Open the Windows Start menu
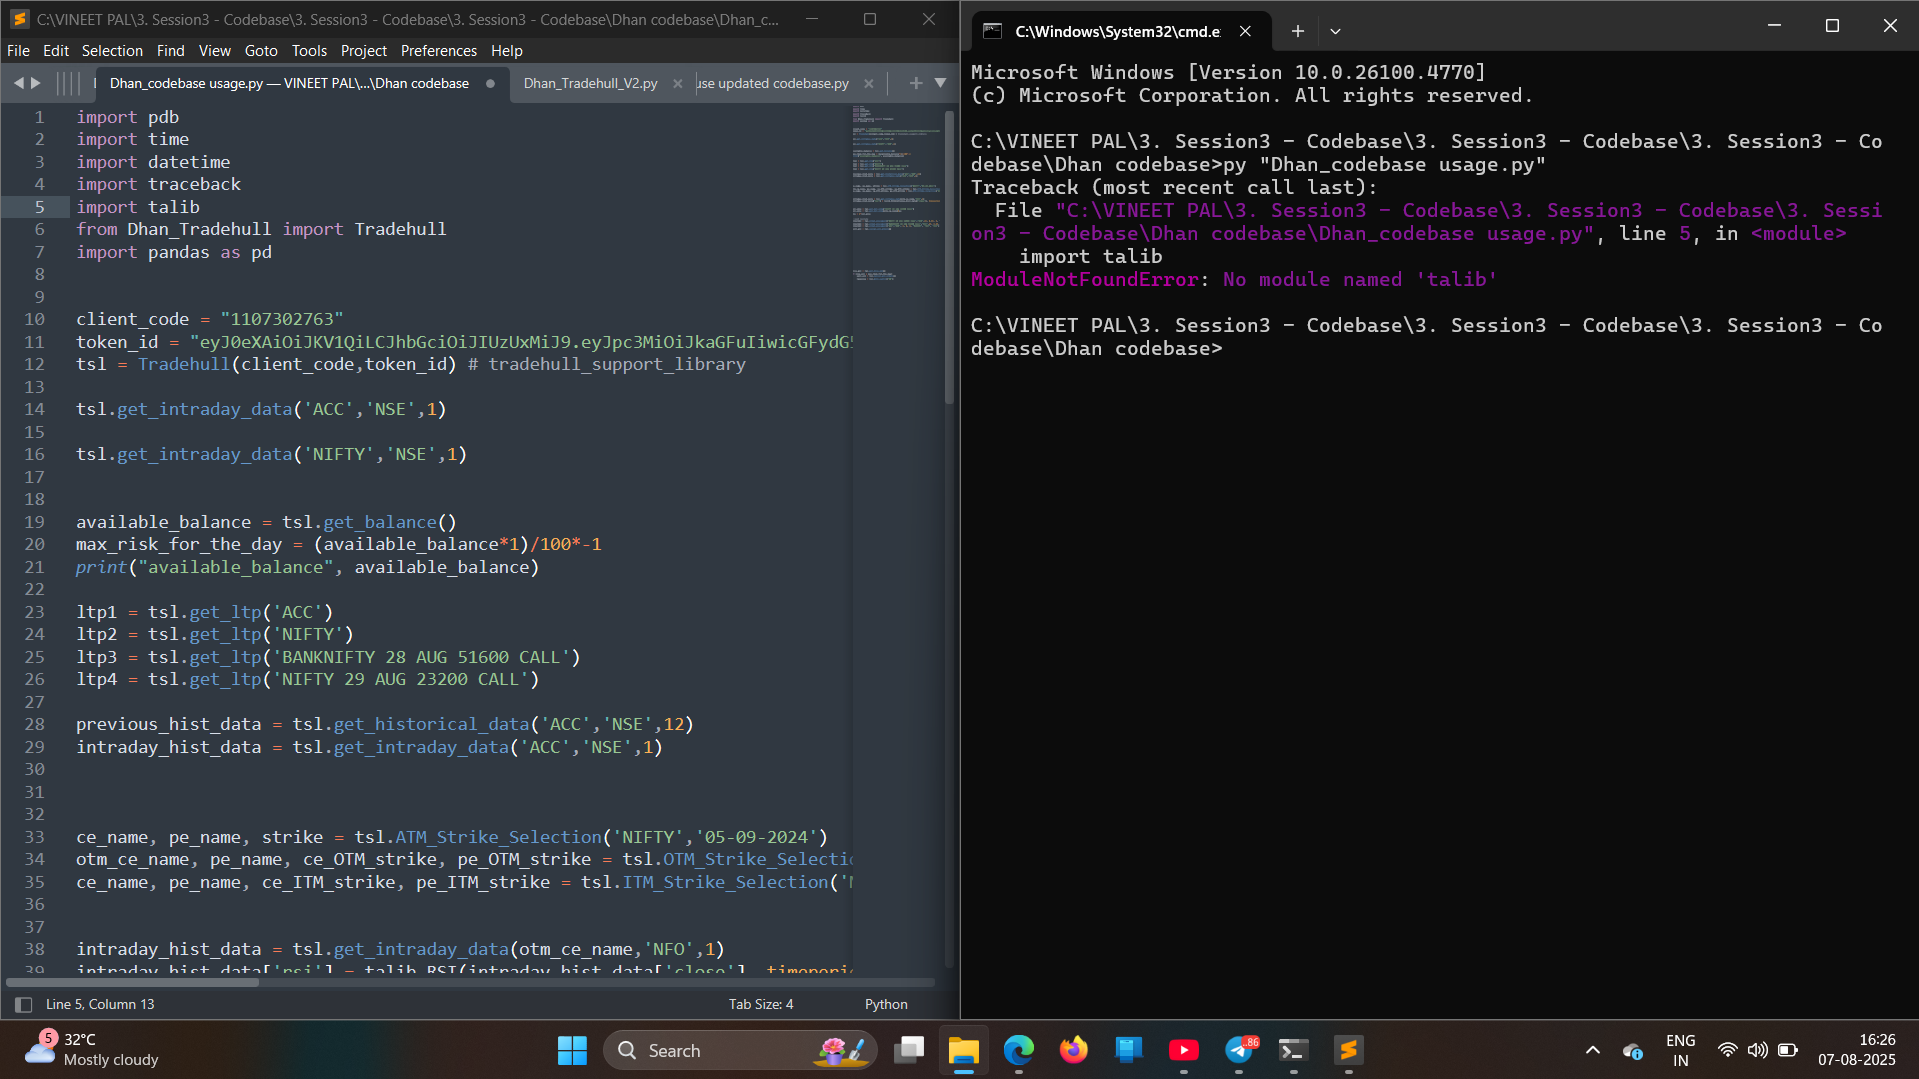 572,1050
